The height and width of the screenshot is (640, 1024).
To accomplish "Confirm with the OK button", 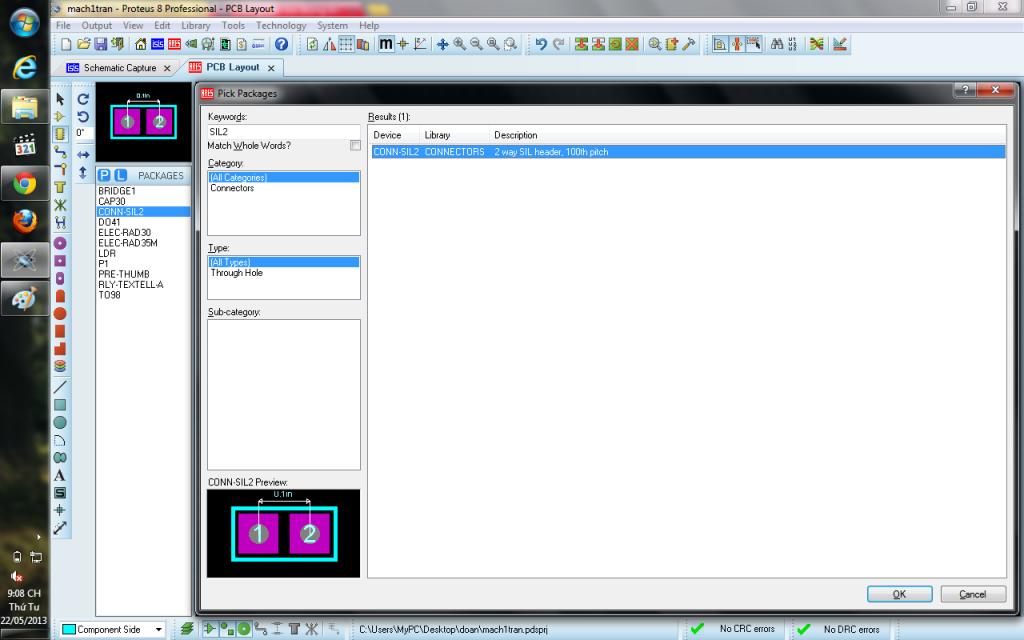I will (x=899, y=594).
